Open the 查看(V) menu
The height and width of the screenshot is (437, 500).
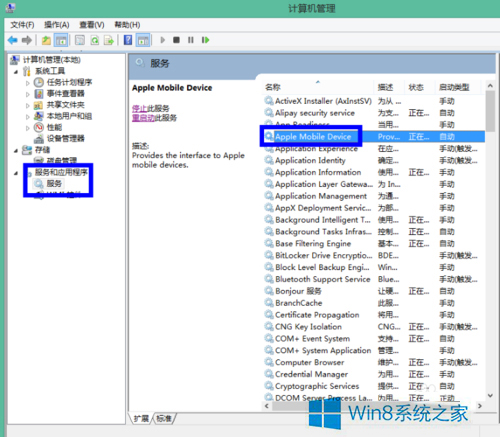92,25
